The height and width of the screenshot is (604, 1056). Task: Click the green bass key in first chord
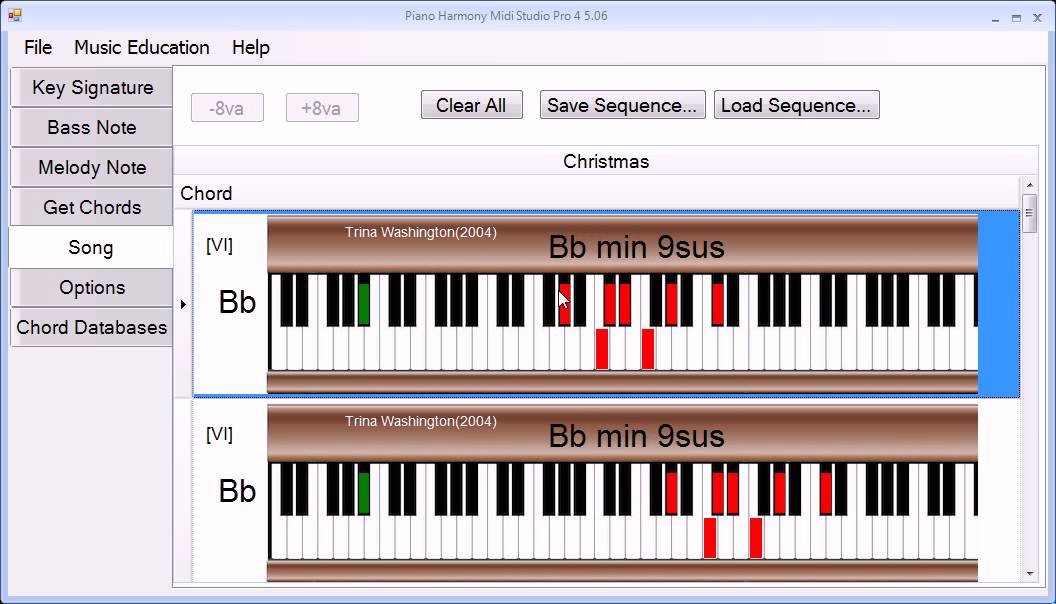pyautogui.click(x=364, y=304)
